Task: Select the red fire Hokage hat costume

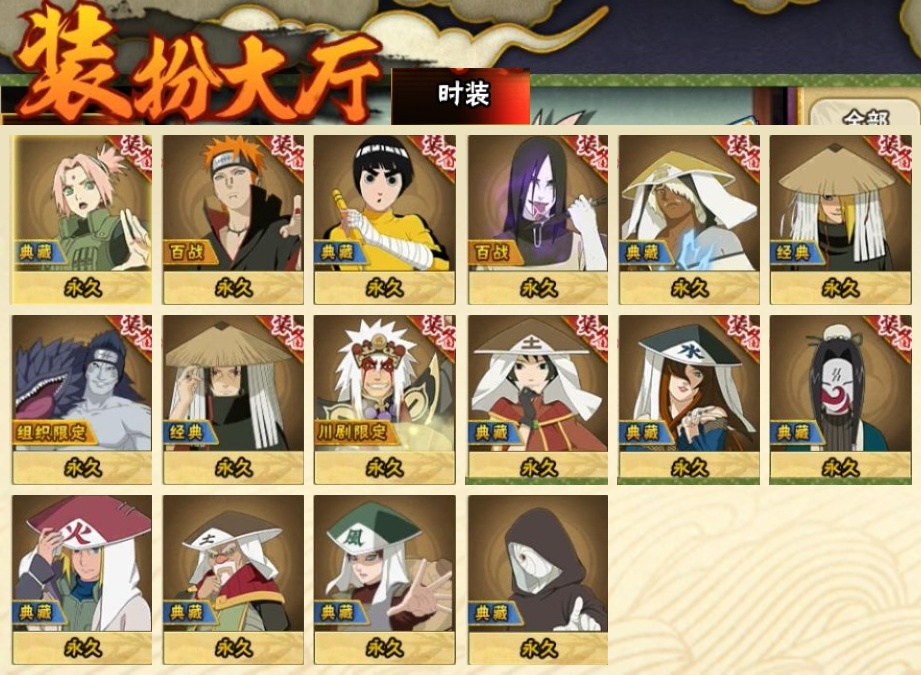Action: point(82,580)
